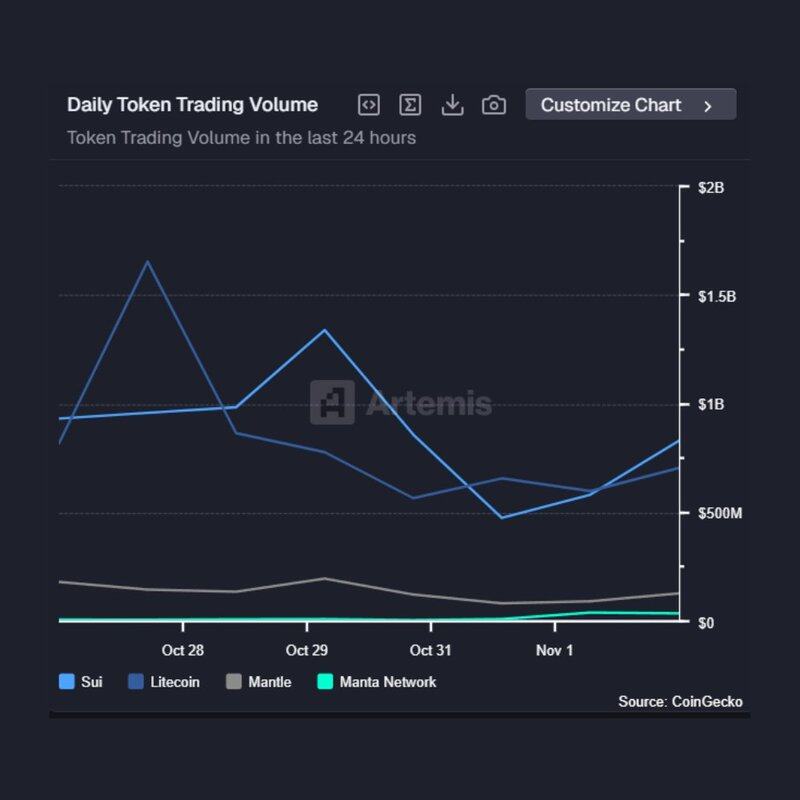The image size is (800, 800).
Task: Take a chart screenshot with camera icon
Action: pyautogui.click(x=494, y=105)
